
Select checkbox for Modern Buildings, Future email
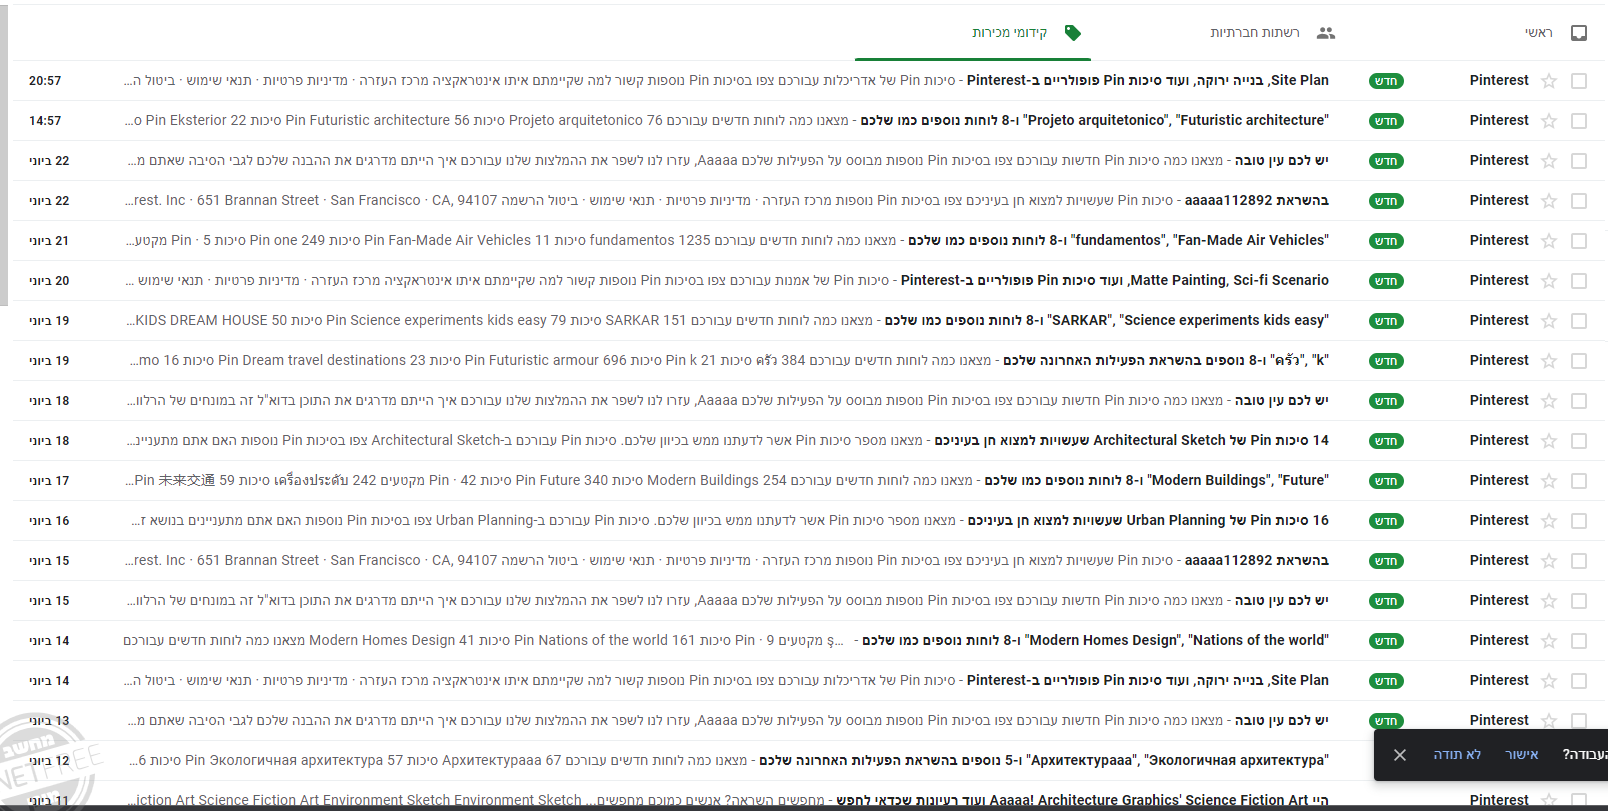tap(1579, 481)
